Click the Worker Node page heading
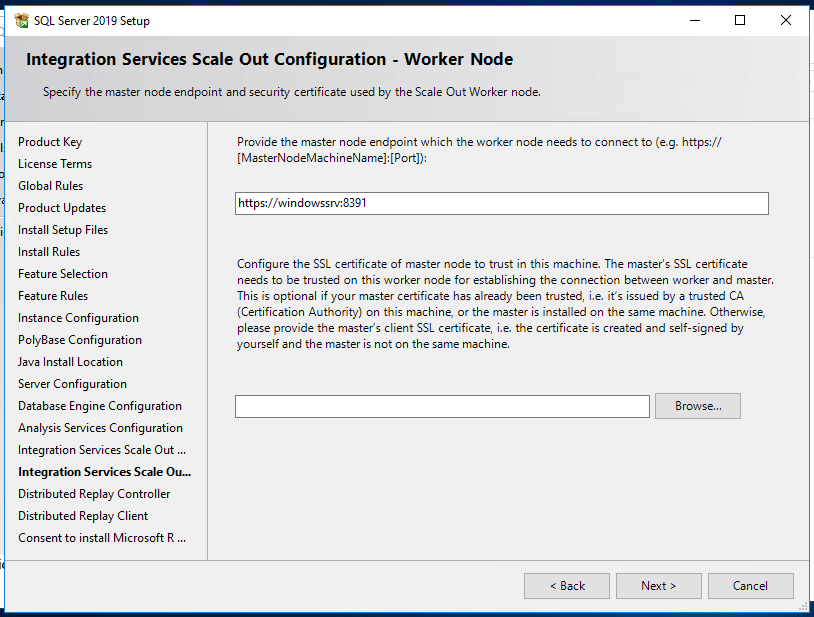 [x=269, y=59]
